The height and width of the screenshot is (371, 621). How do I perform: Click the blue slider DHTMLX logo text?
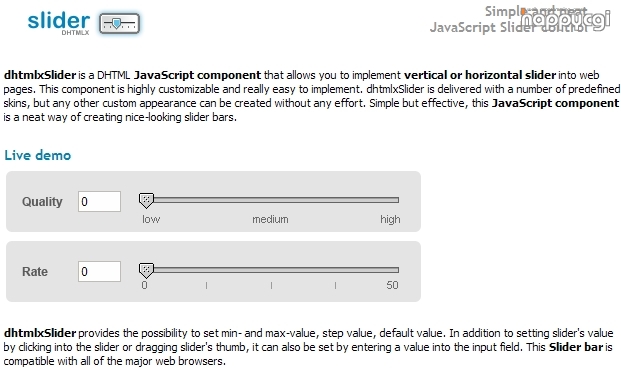(x=59, y=22)
